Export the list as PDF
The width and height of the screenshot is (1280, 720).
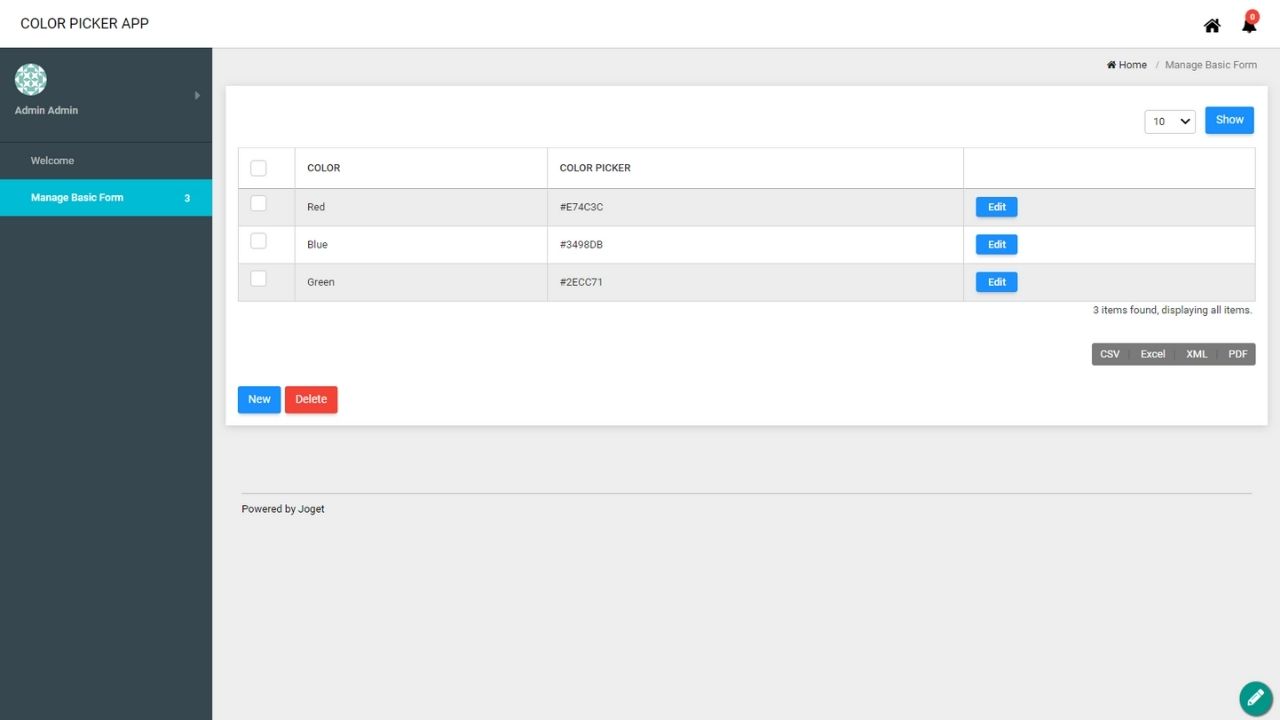coord(1237,354)
